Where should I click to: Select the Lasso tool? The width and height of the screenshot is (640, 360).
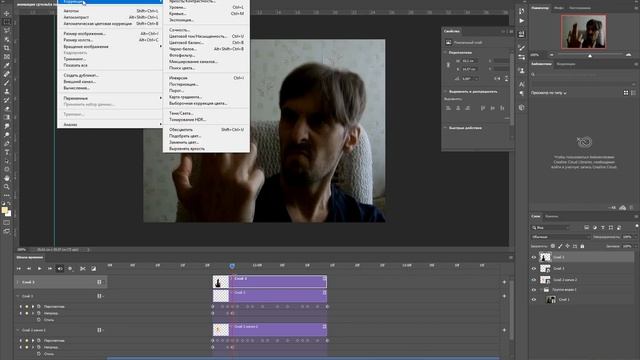pos(7,31)
